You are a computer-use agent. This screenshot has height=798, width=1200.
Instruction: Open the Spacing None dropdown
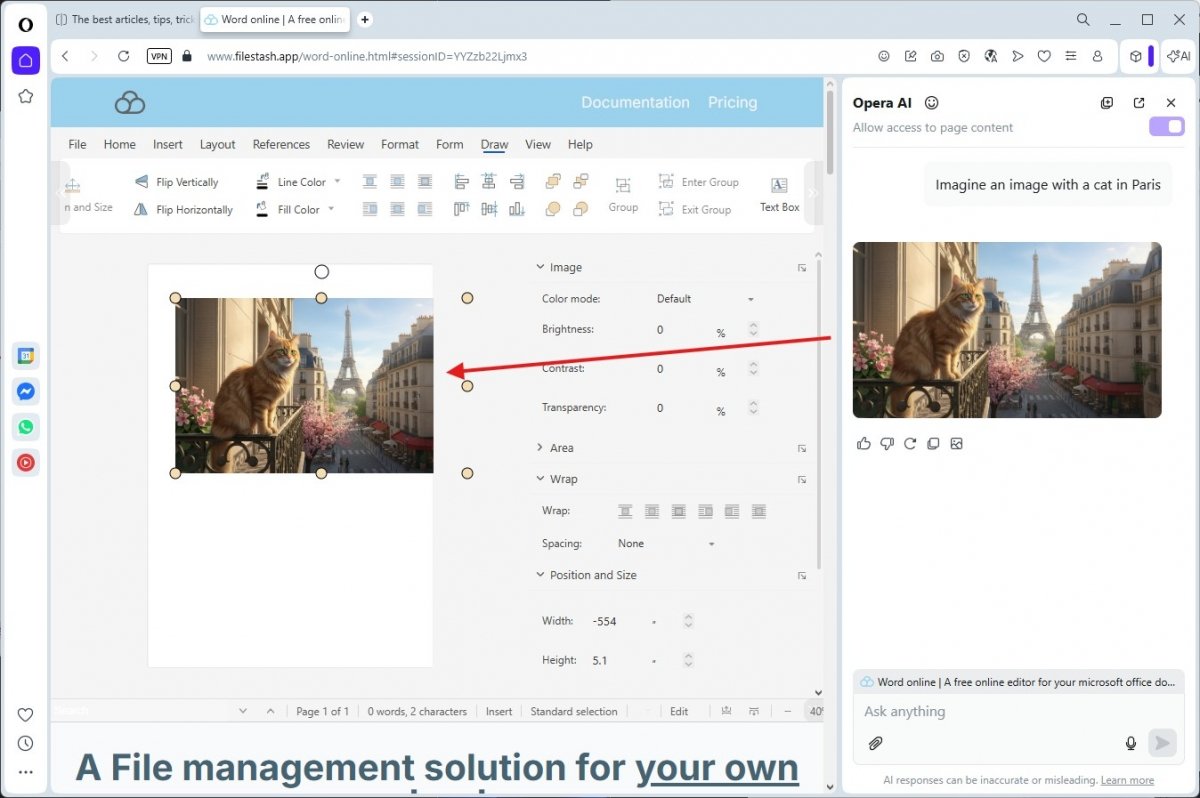(666, 544)
